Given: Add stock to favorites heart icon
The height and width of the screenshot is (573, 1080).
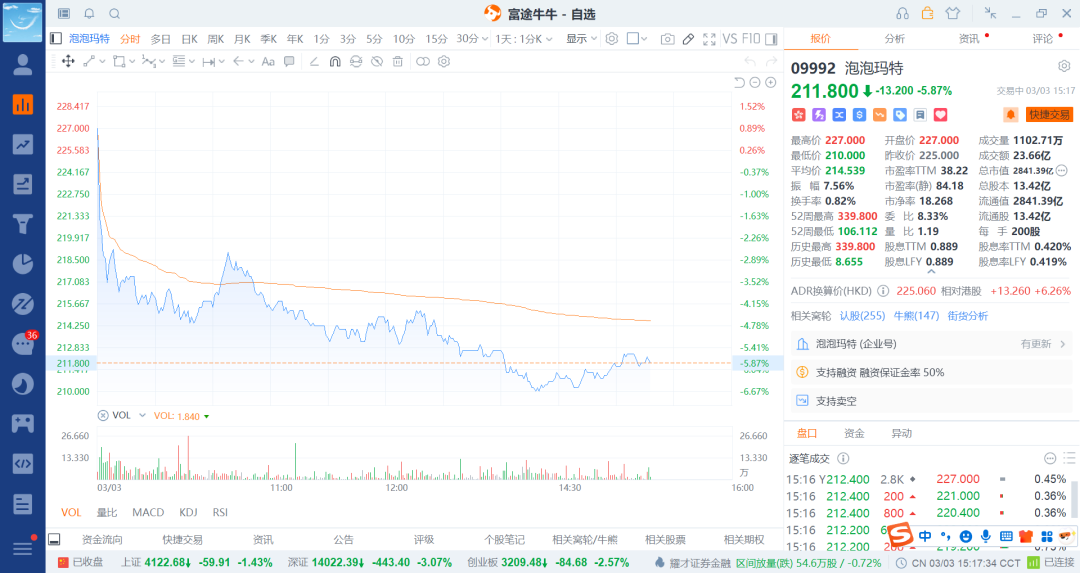Looking at the screenshot, I should tap(941, 115).
